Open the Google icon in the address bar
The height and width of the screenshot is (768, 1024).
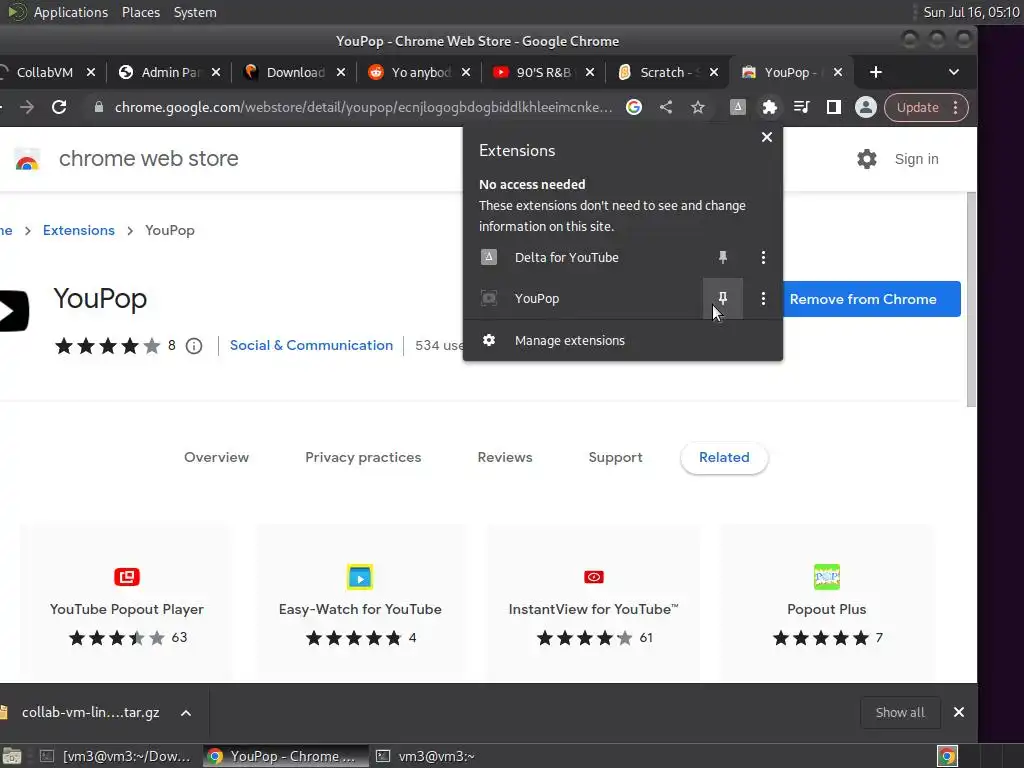click(633, 107)
